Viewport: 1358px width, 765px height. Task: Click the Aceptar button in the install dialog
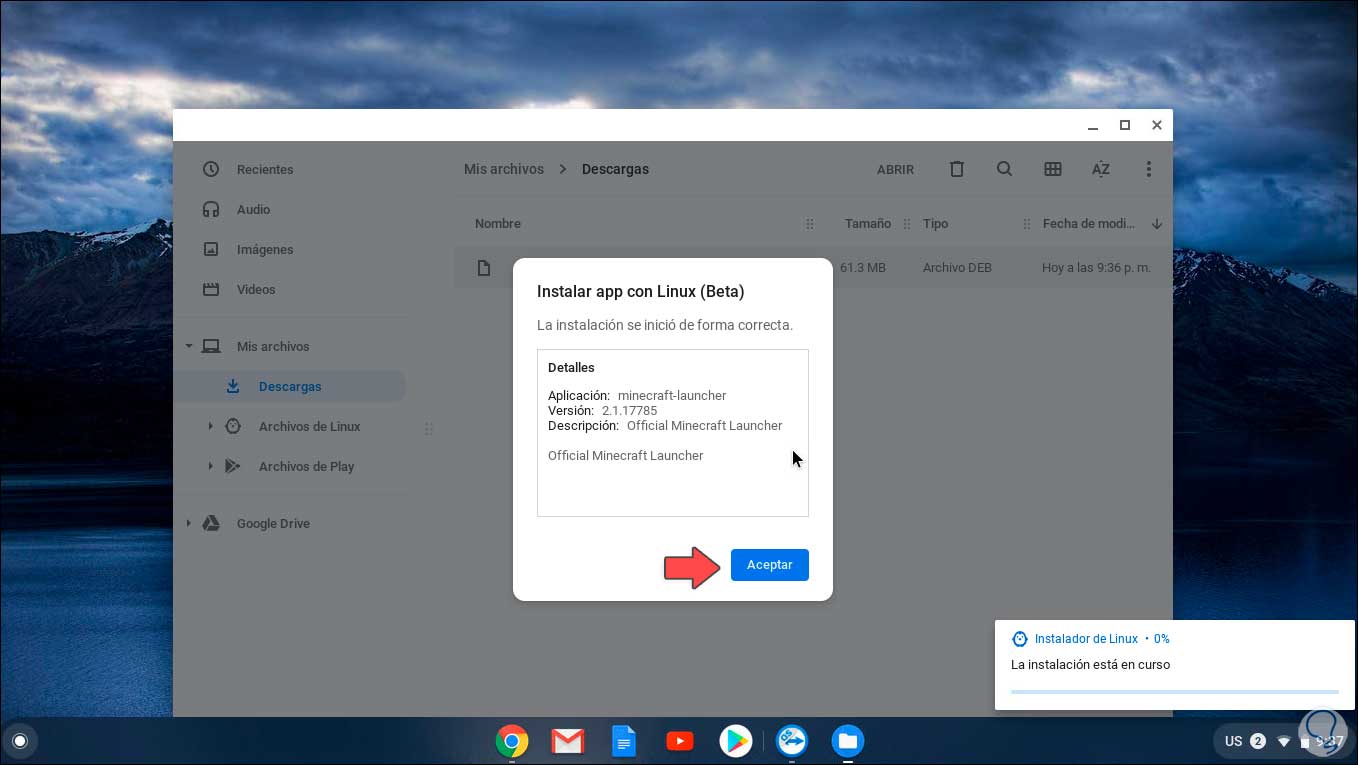(x=769, y=565)
